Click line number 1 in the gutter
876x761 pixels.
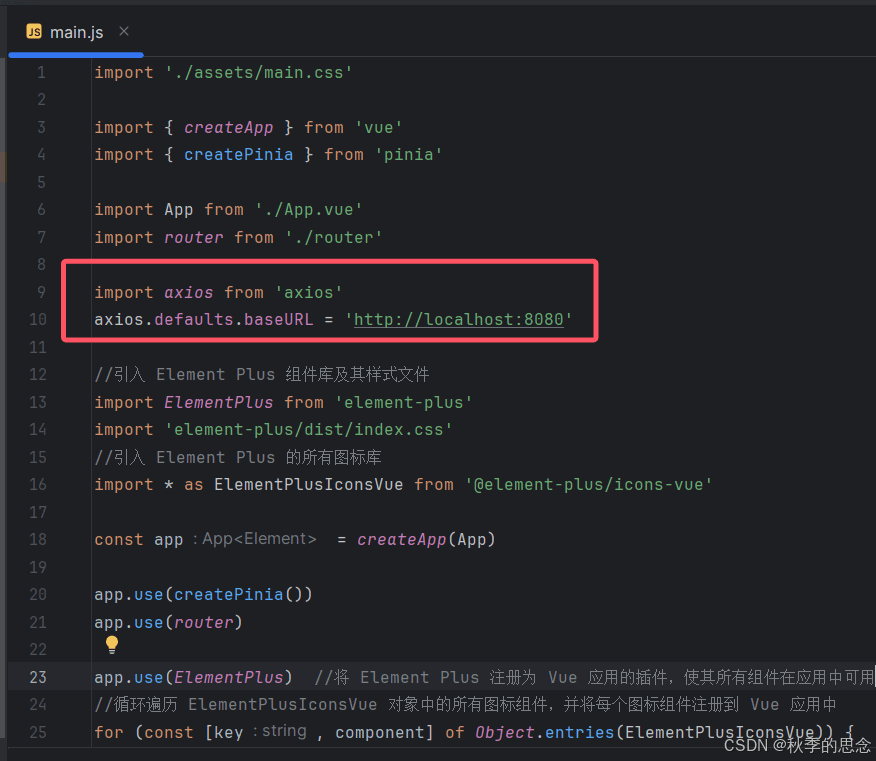pos(41,73)
